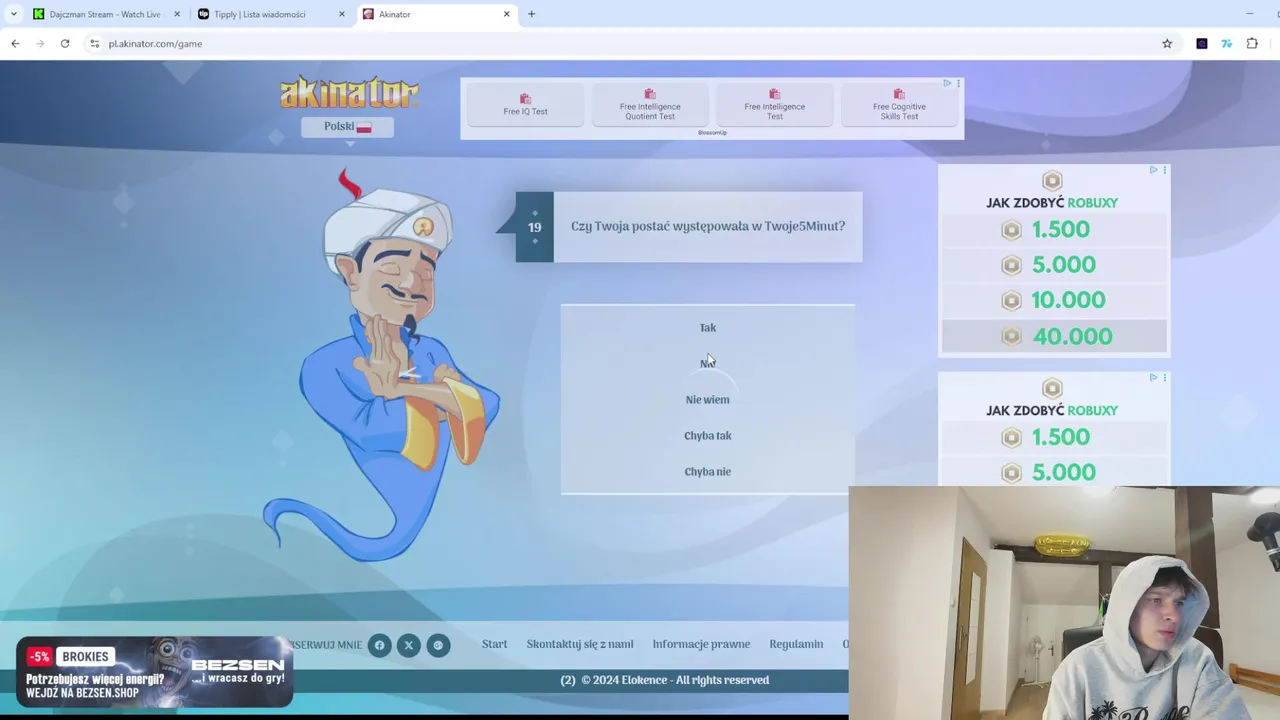Focus the address bar with pl.akinator.com/game

tap(630, 43)
